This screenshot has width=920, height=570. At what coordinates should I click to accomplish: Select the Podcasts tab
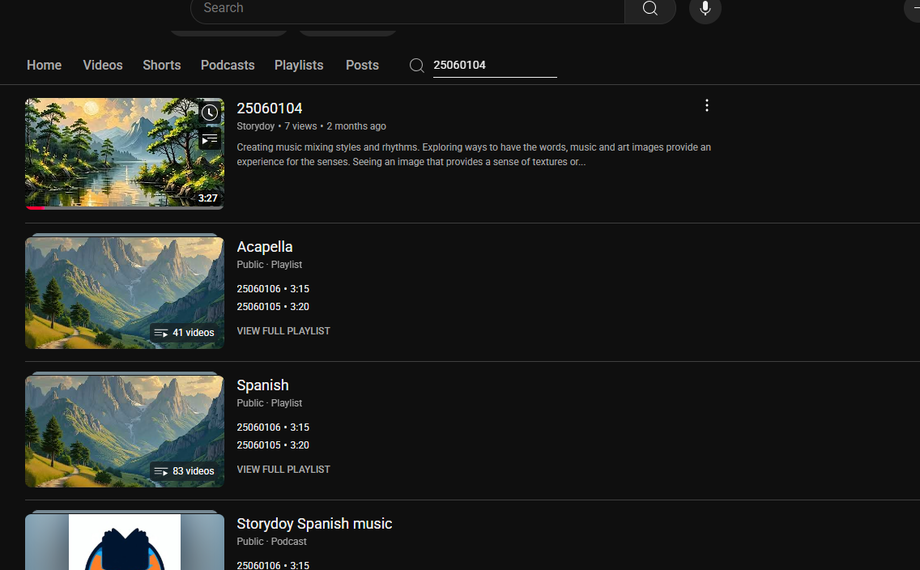coord(227,65)
